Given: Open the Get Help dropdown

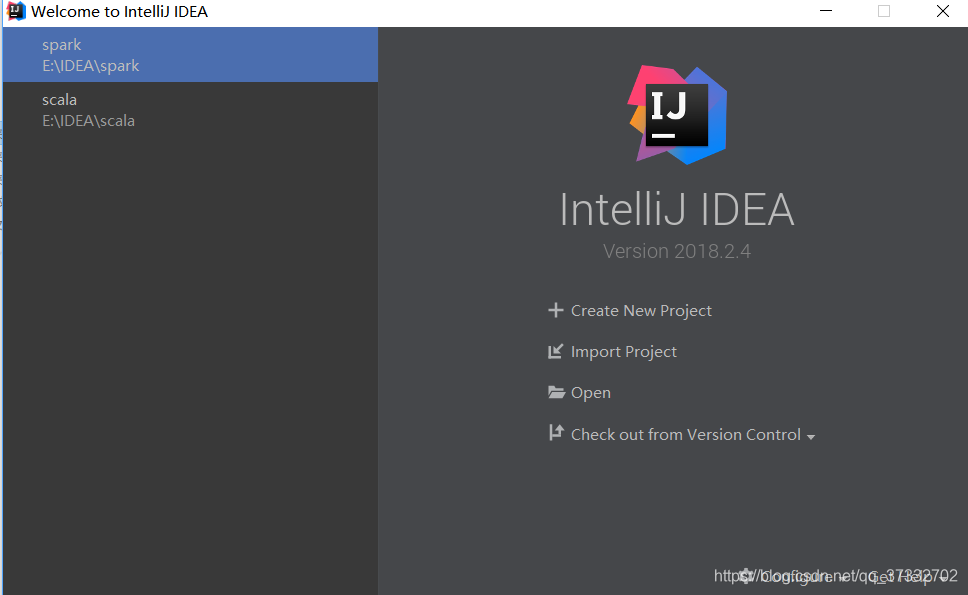Looking at the screenshot, I should [x=909, y=576].
